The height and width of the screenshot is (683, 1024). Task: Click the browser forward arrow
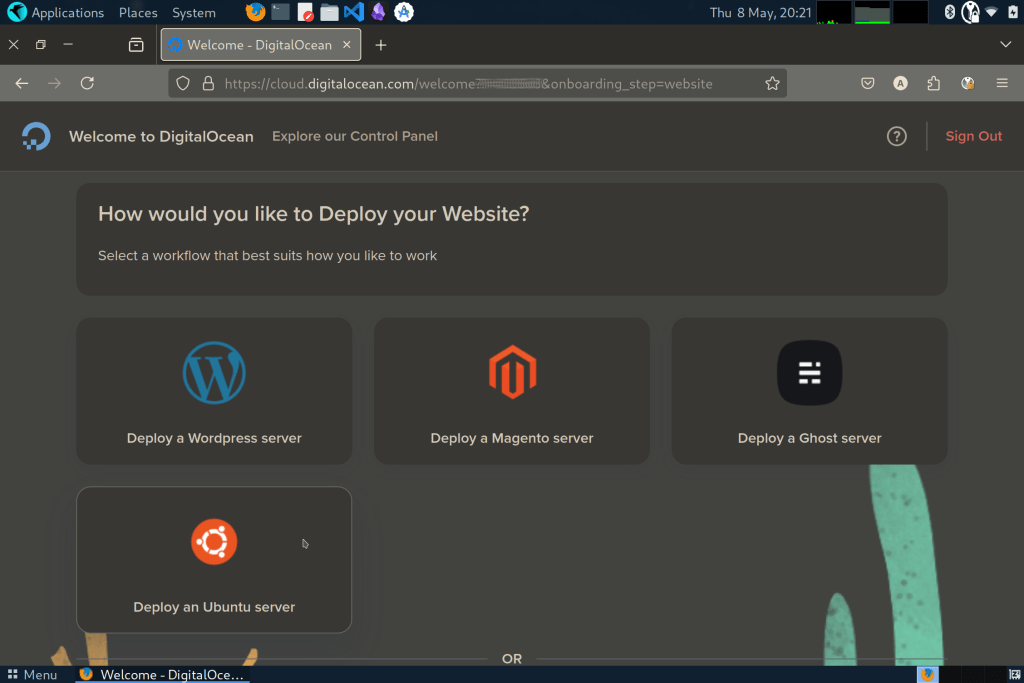55,84
